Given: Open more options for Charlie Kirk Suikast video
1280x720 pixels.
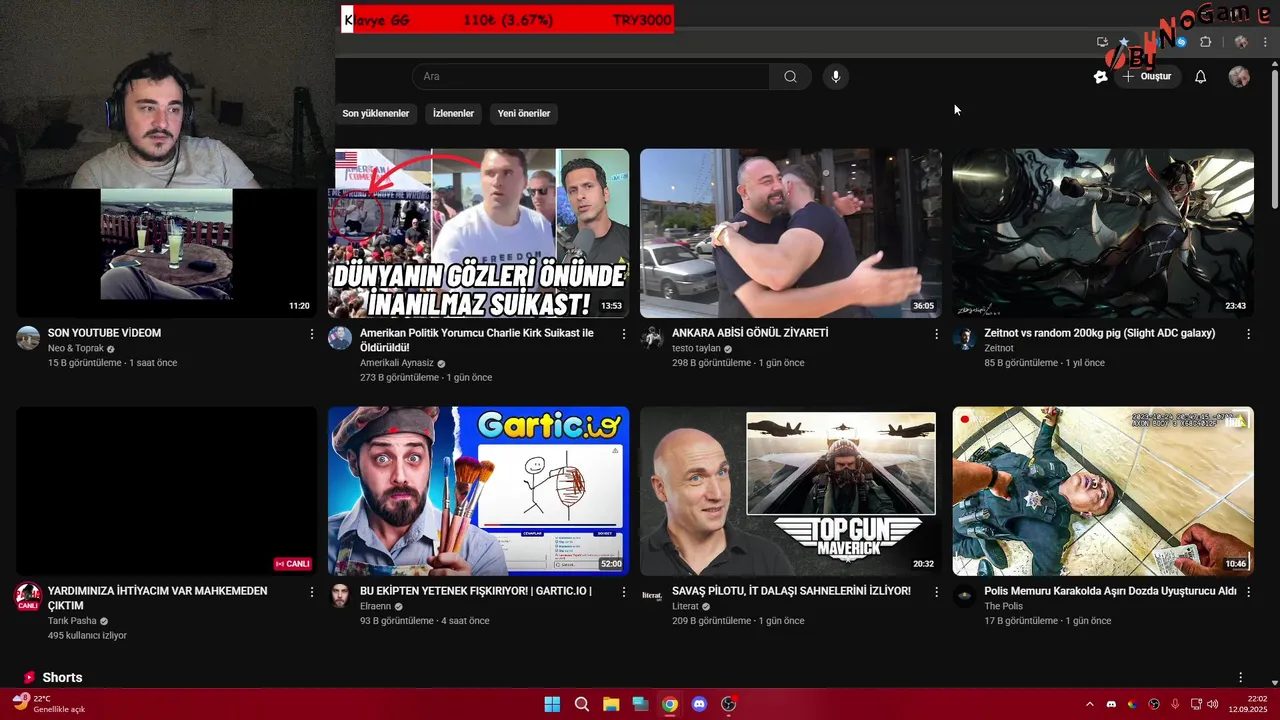Looking at the screenshot, I should (x=624, y=334).
